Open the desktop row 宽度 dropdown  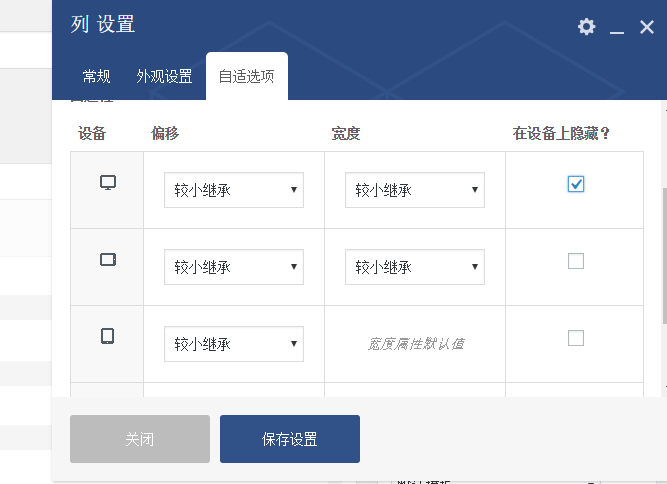click(x=414, y=190)
